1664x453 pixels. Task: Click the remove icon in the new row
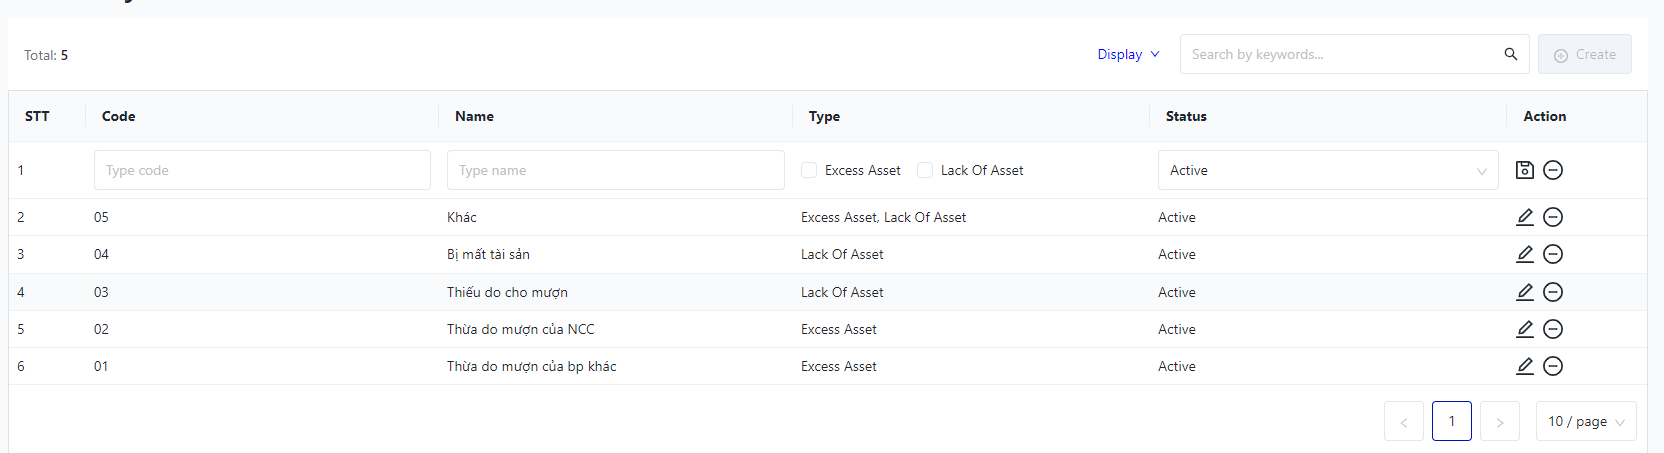[x=1553, y=170]
